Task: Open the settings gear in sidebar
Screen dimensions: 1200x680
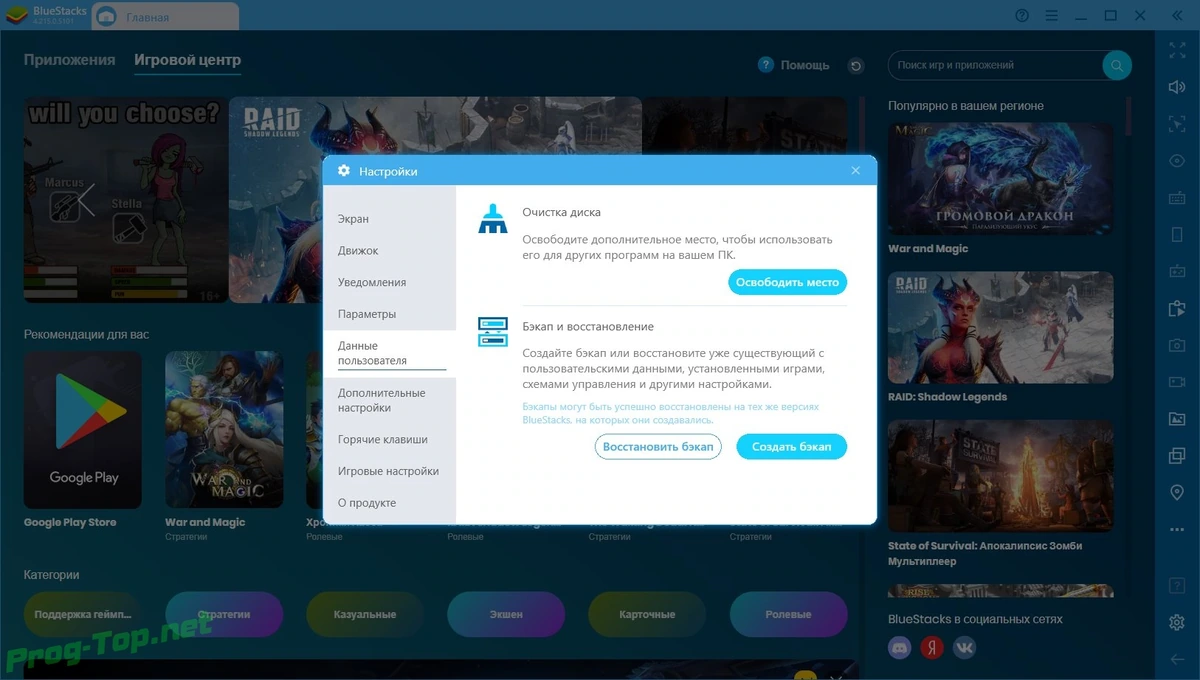Action: click(1177, 622)
